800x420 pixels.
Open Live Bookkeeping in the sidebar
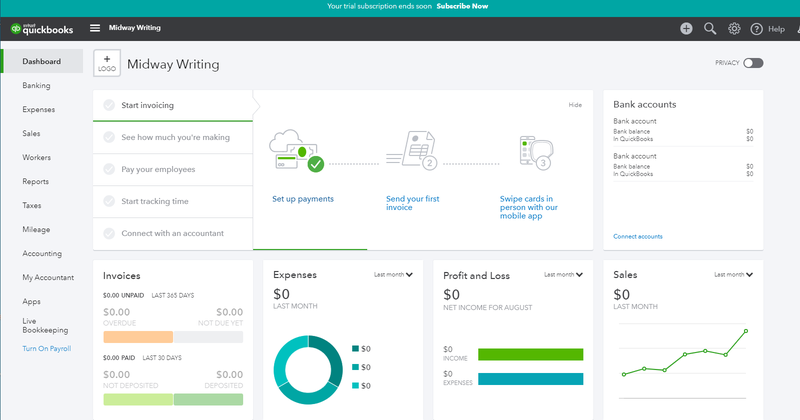coord(45,326)
